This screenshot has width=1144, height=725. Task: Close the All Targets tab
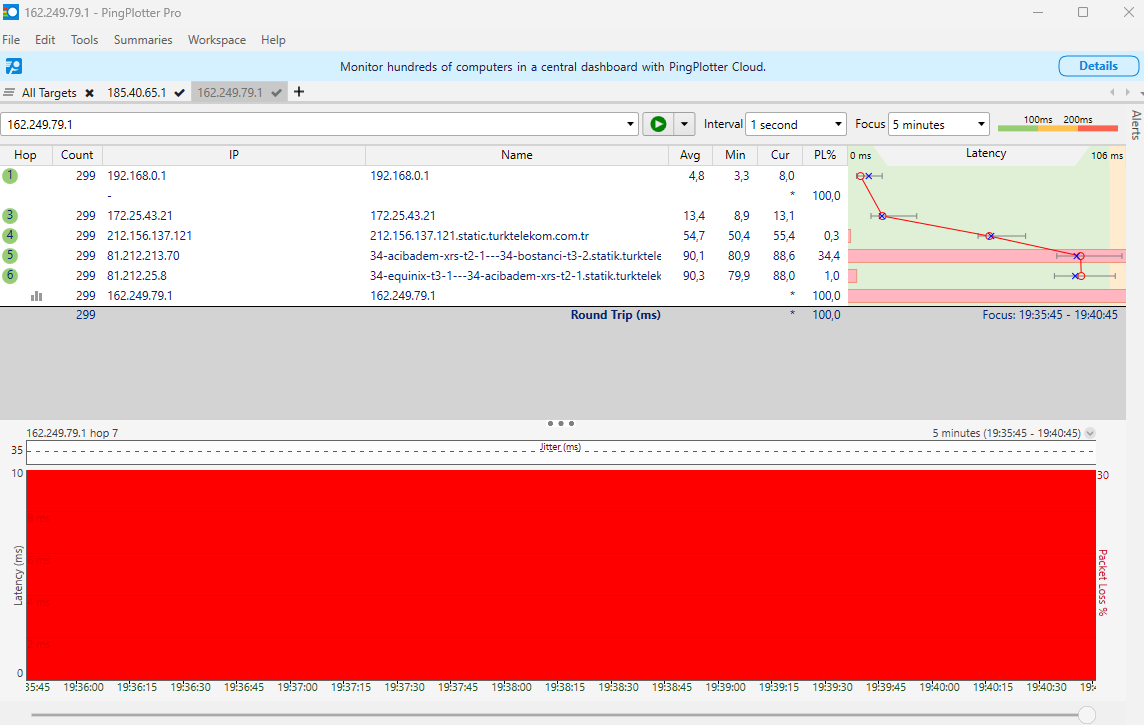click(x=89, y=93)
